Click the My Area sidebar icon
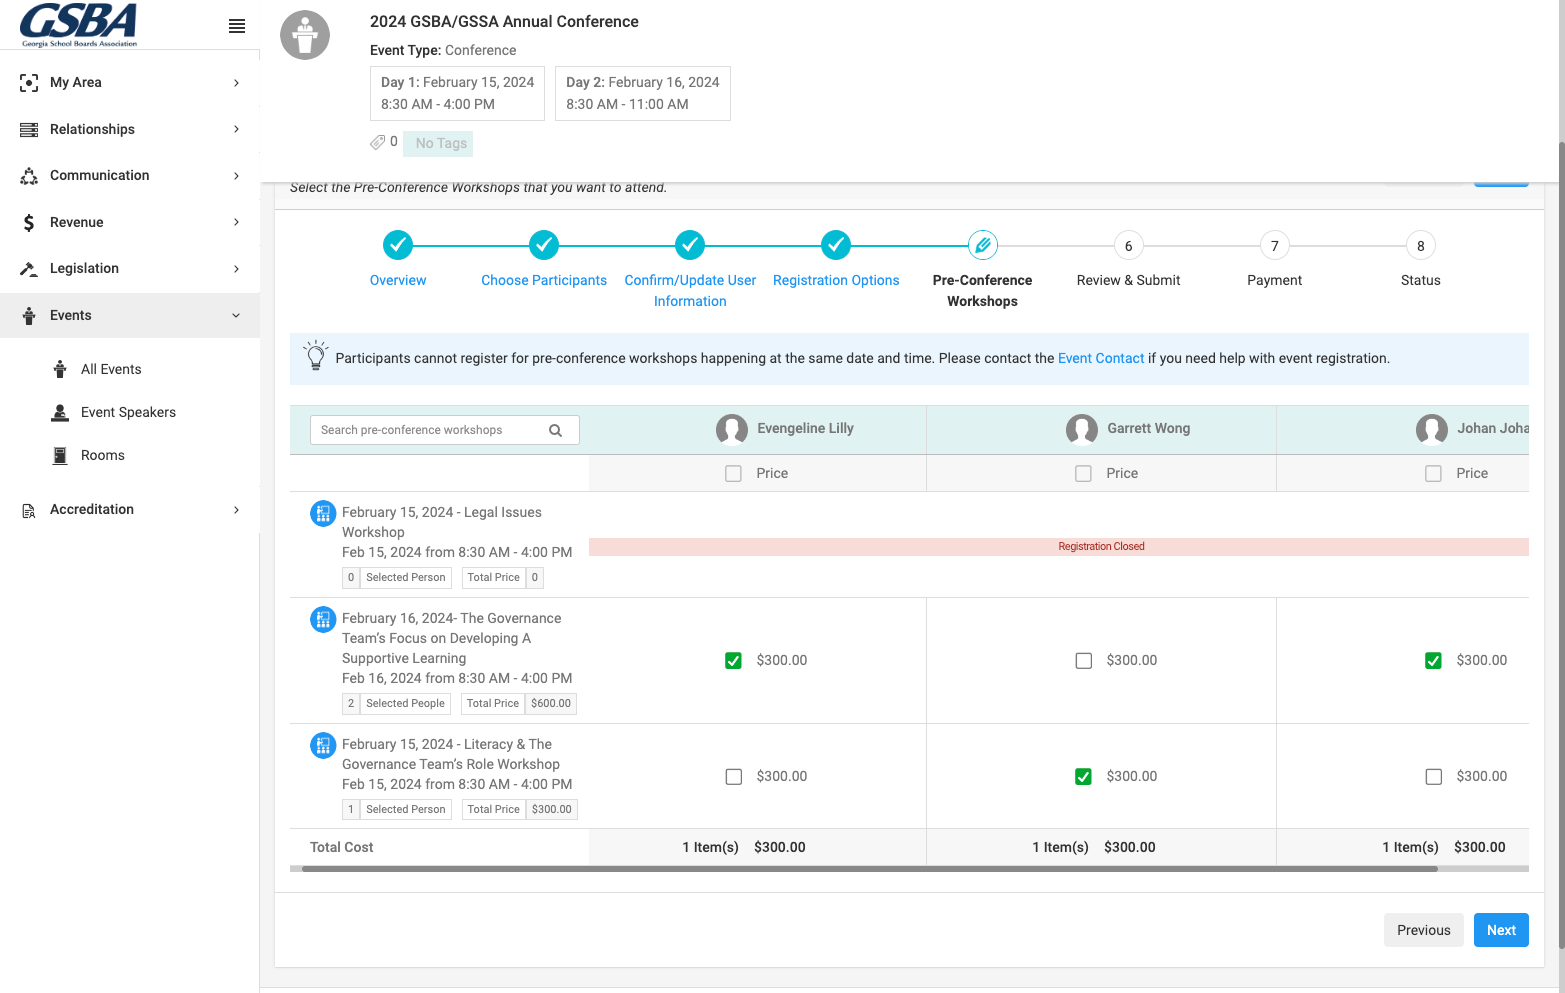This screenshot has height=993, width=1565. 29,83
